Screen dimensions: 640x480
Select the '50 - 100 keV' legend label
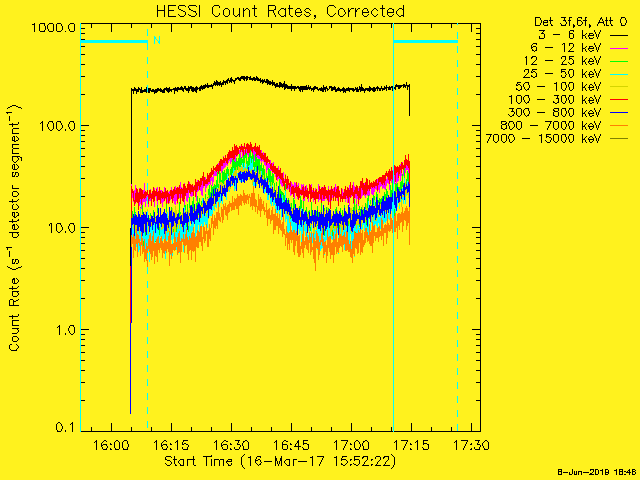(x=558, y=87)
